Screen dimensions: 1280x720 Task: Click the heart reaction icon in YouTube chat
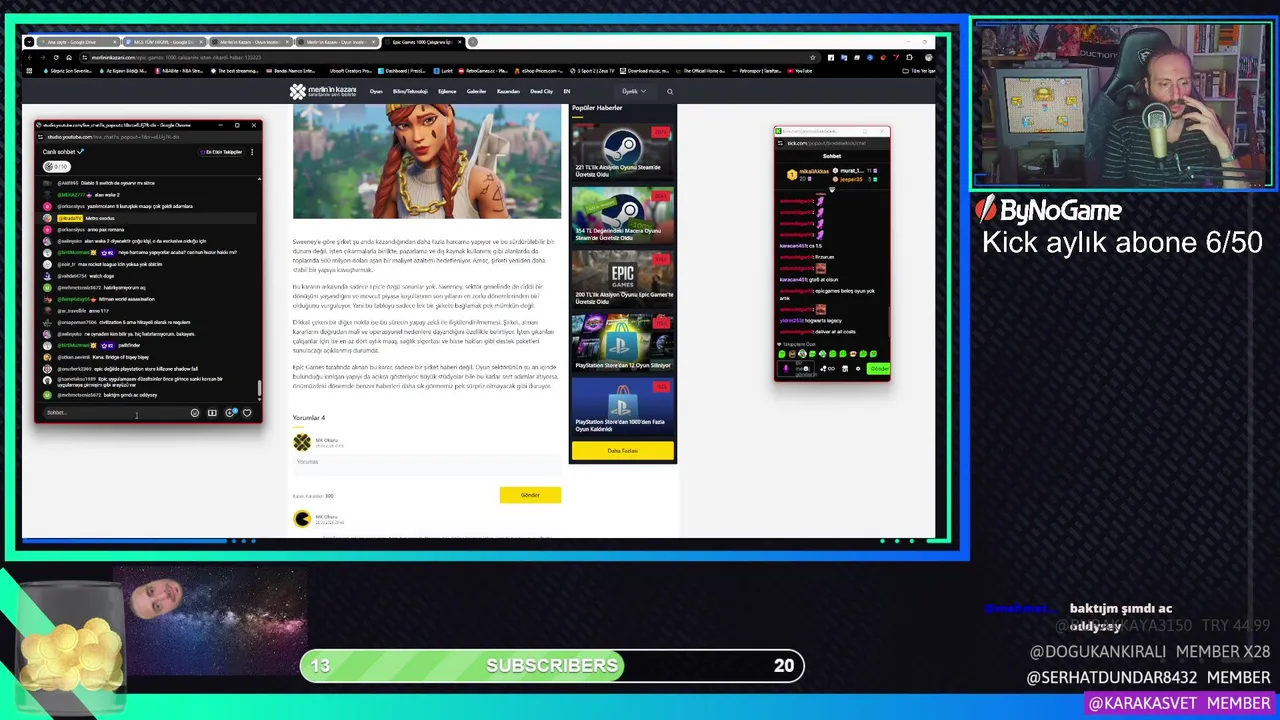click(247, 412)
